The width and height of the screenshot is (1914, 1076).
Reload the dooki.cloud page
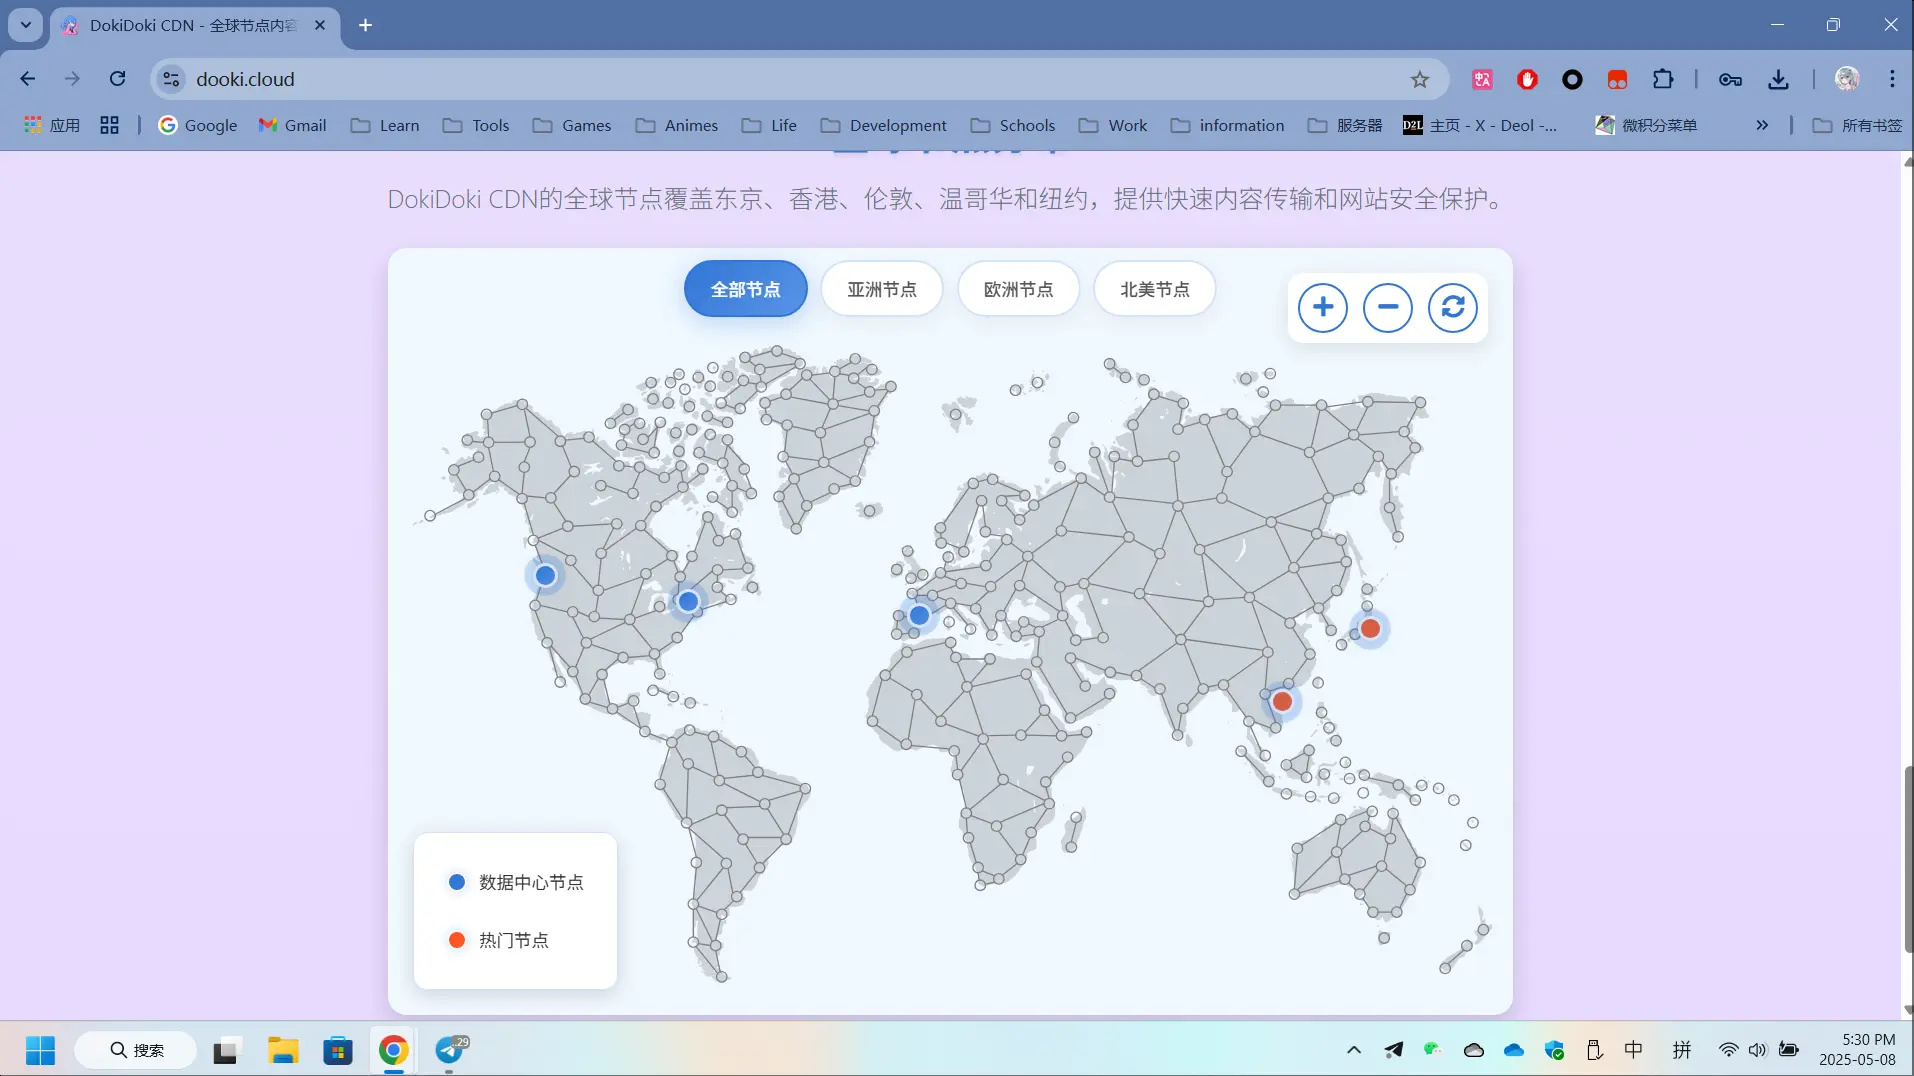(117, 79)
